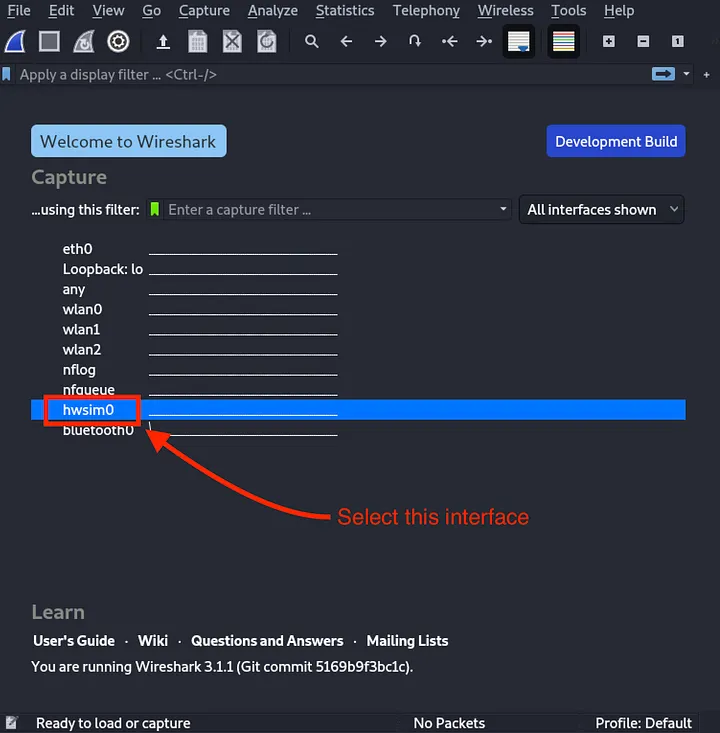
Task: Click the capture filter input field
Action: point(330,210)
